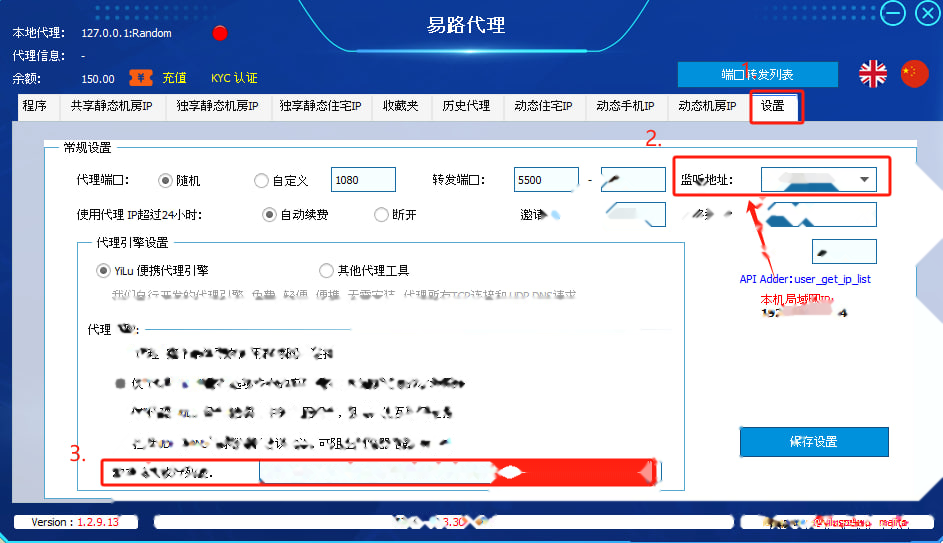Open the 共享静态机房IP tab

pyautogui.click(x=111, y=106)
